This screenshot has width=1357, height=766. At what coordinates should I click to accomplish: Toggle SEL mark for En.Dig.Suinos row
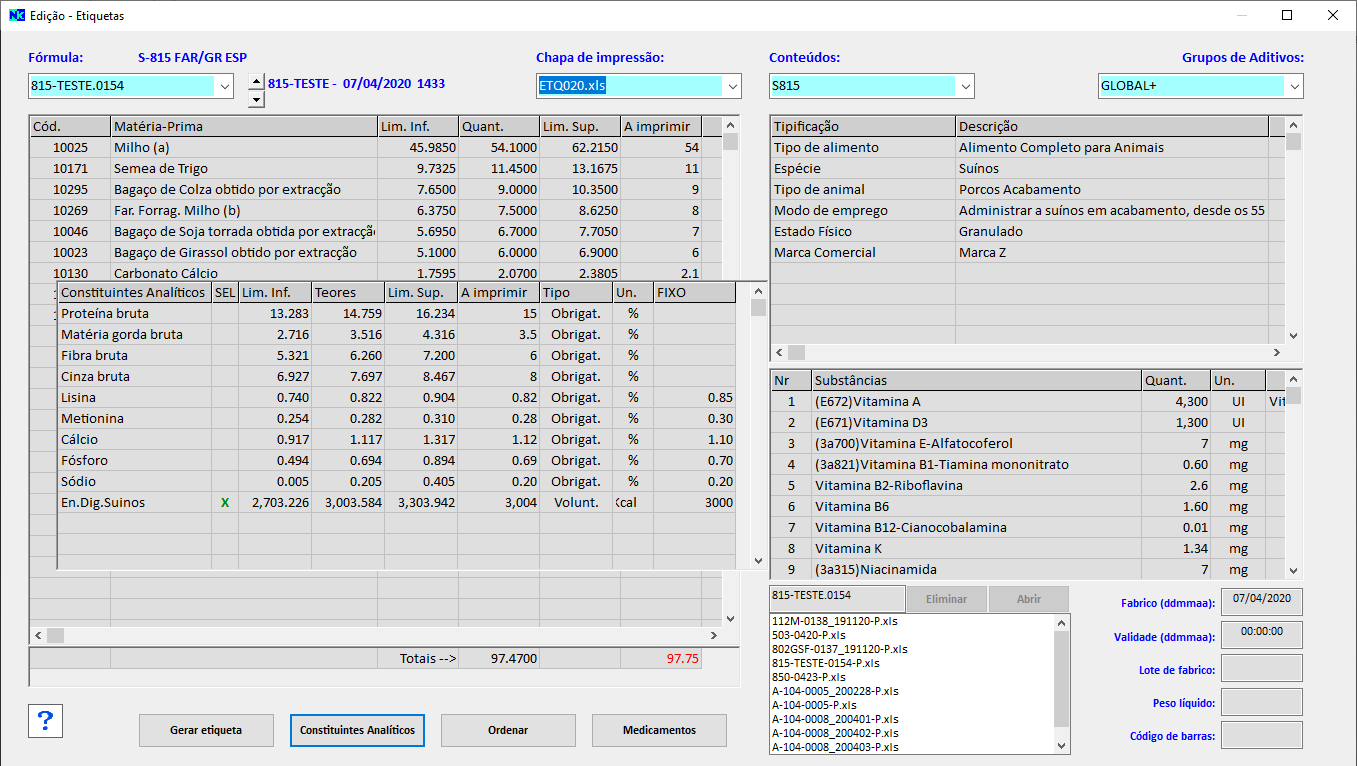(x=225, y=503)
